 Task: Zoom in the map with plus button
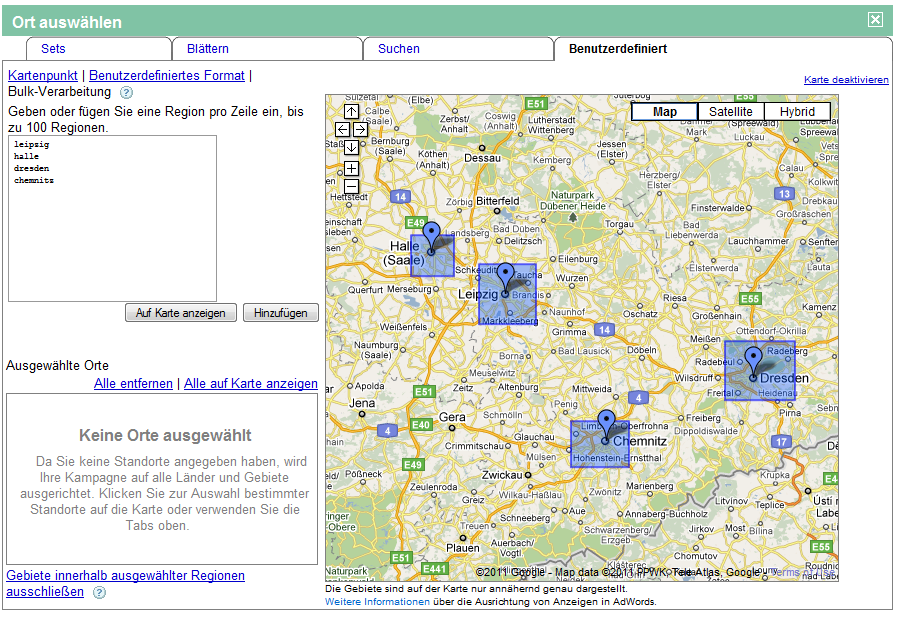pyautogui.click(x=351, y=168)
